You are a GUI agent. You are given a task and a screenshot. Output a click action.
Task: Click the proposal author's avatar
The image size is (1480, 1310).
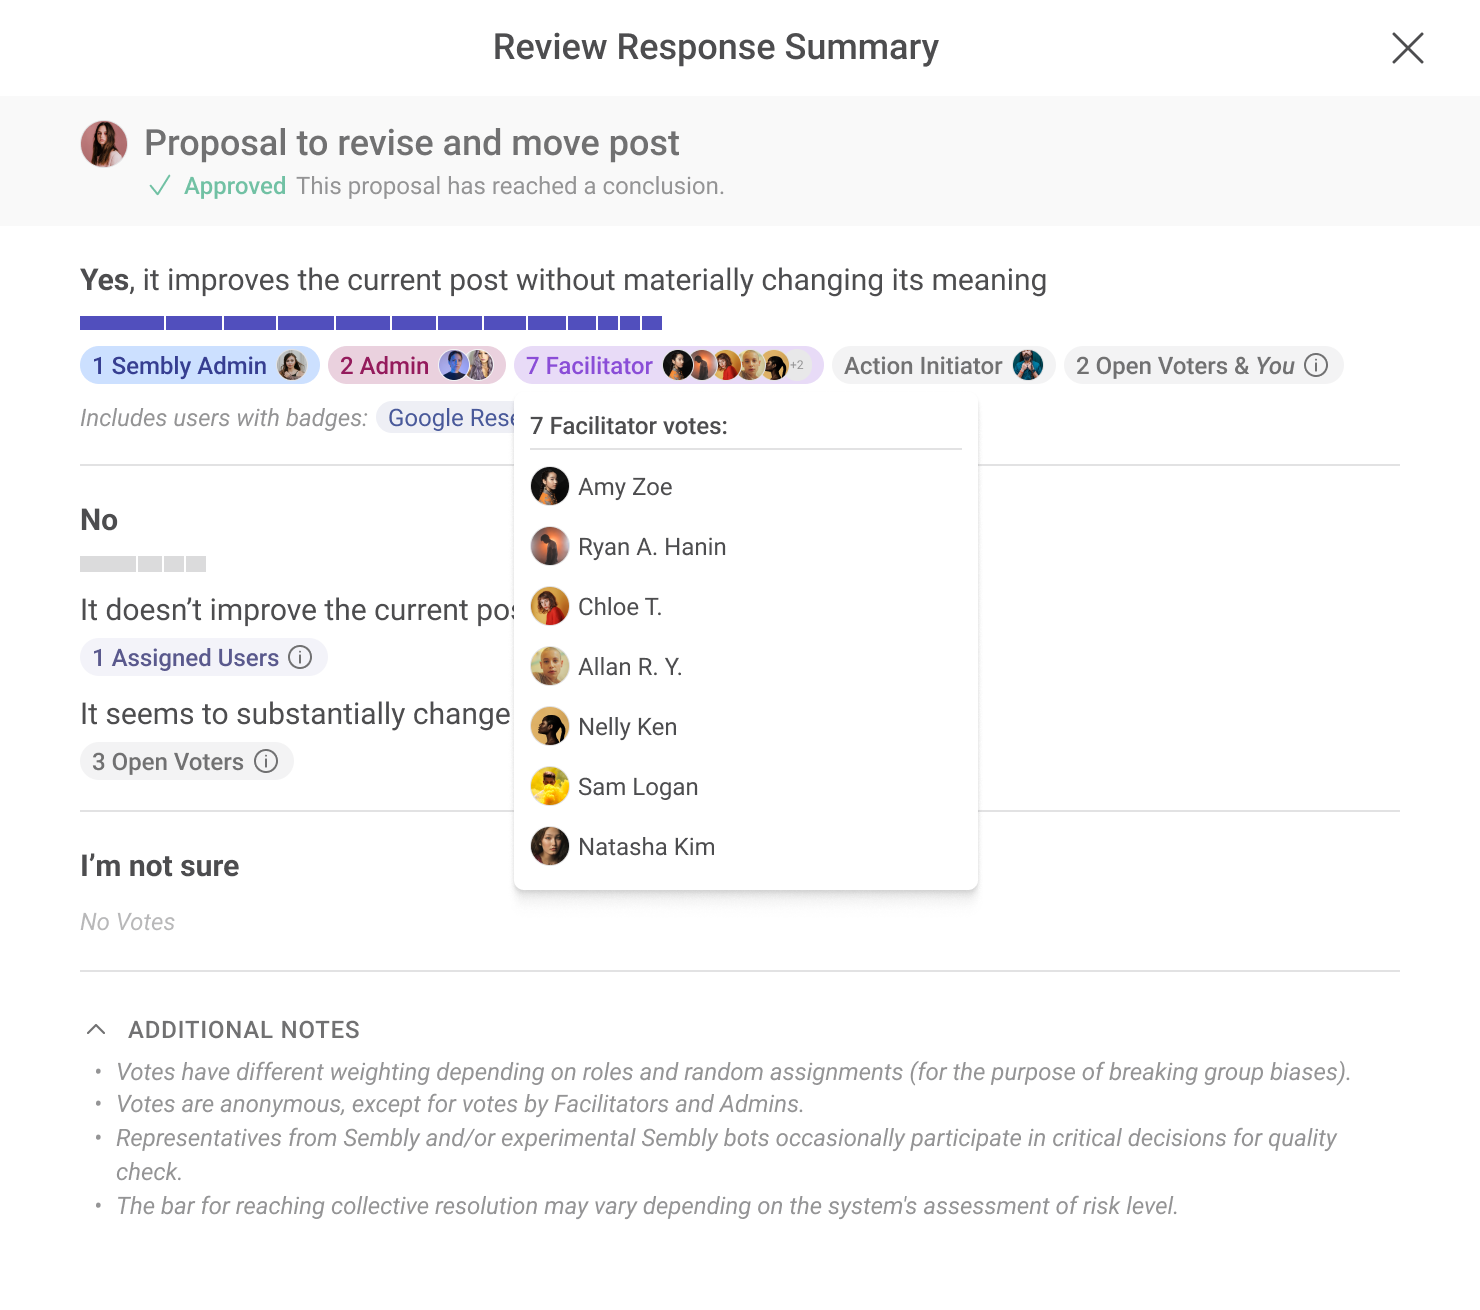tap(104, 144)
